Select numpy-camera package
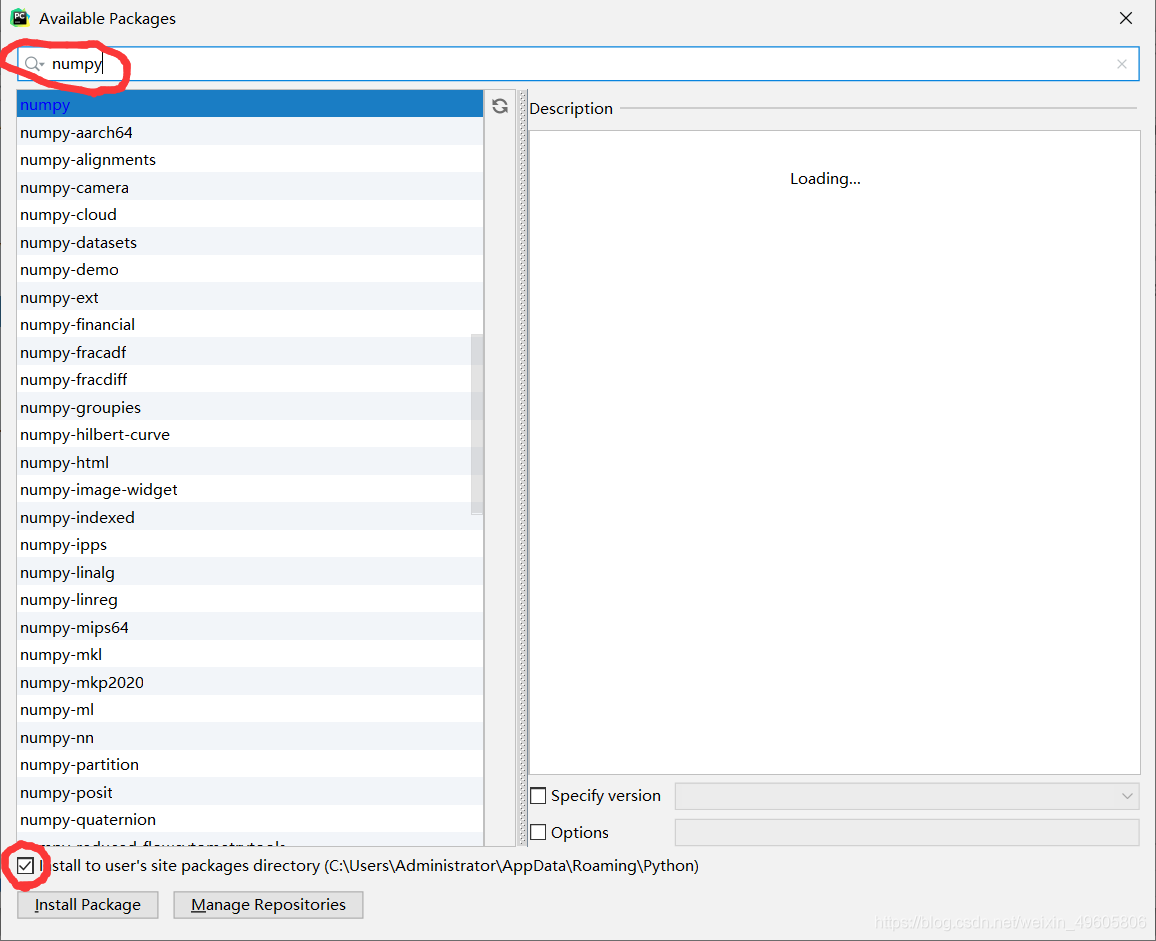The width and height of the screenshot is (1156, 941). [x=250, y=188]
